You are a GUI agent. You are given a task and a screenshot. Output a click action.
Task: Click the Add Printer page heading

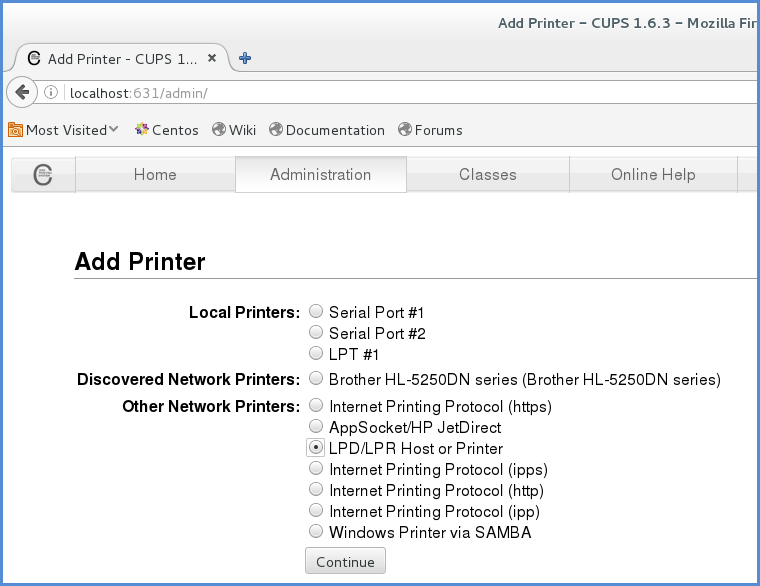tap(140, 262)
